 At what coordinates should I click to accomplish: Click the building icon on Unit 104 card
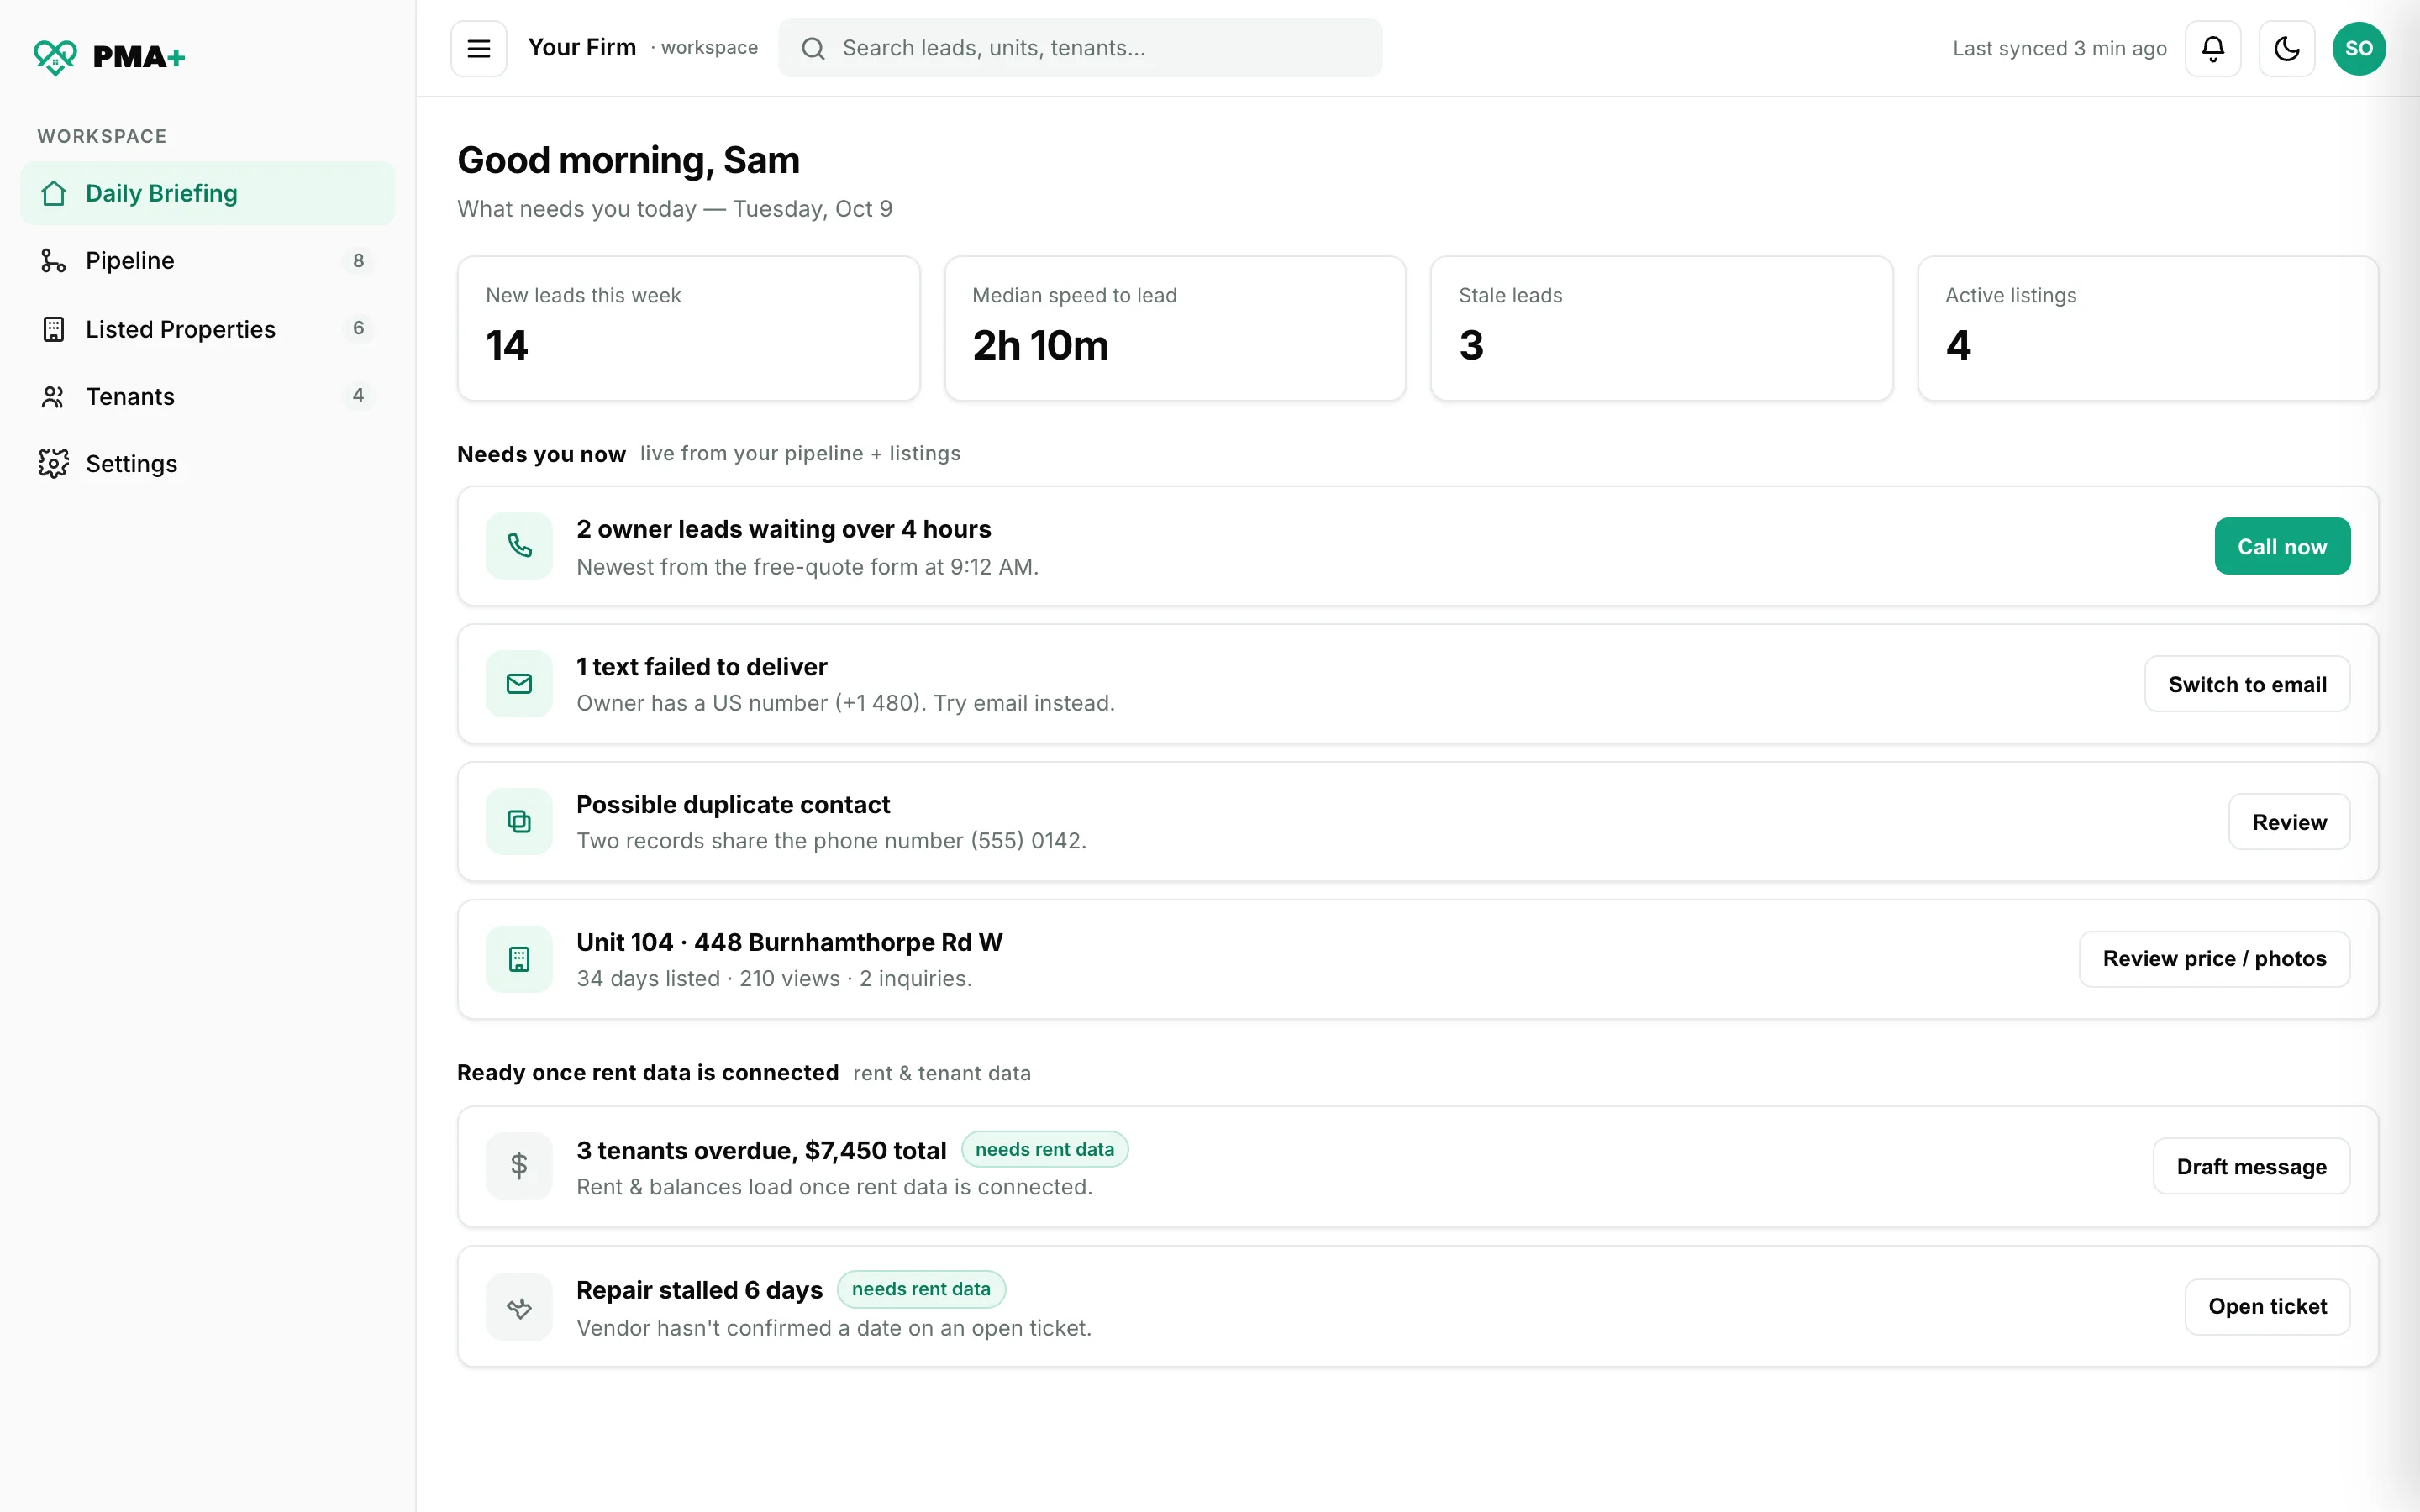519,959
